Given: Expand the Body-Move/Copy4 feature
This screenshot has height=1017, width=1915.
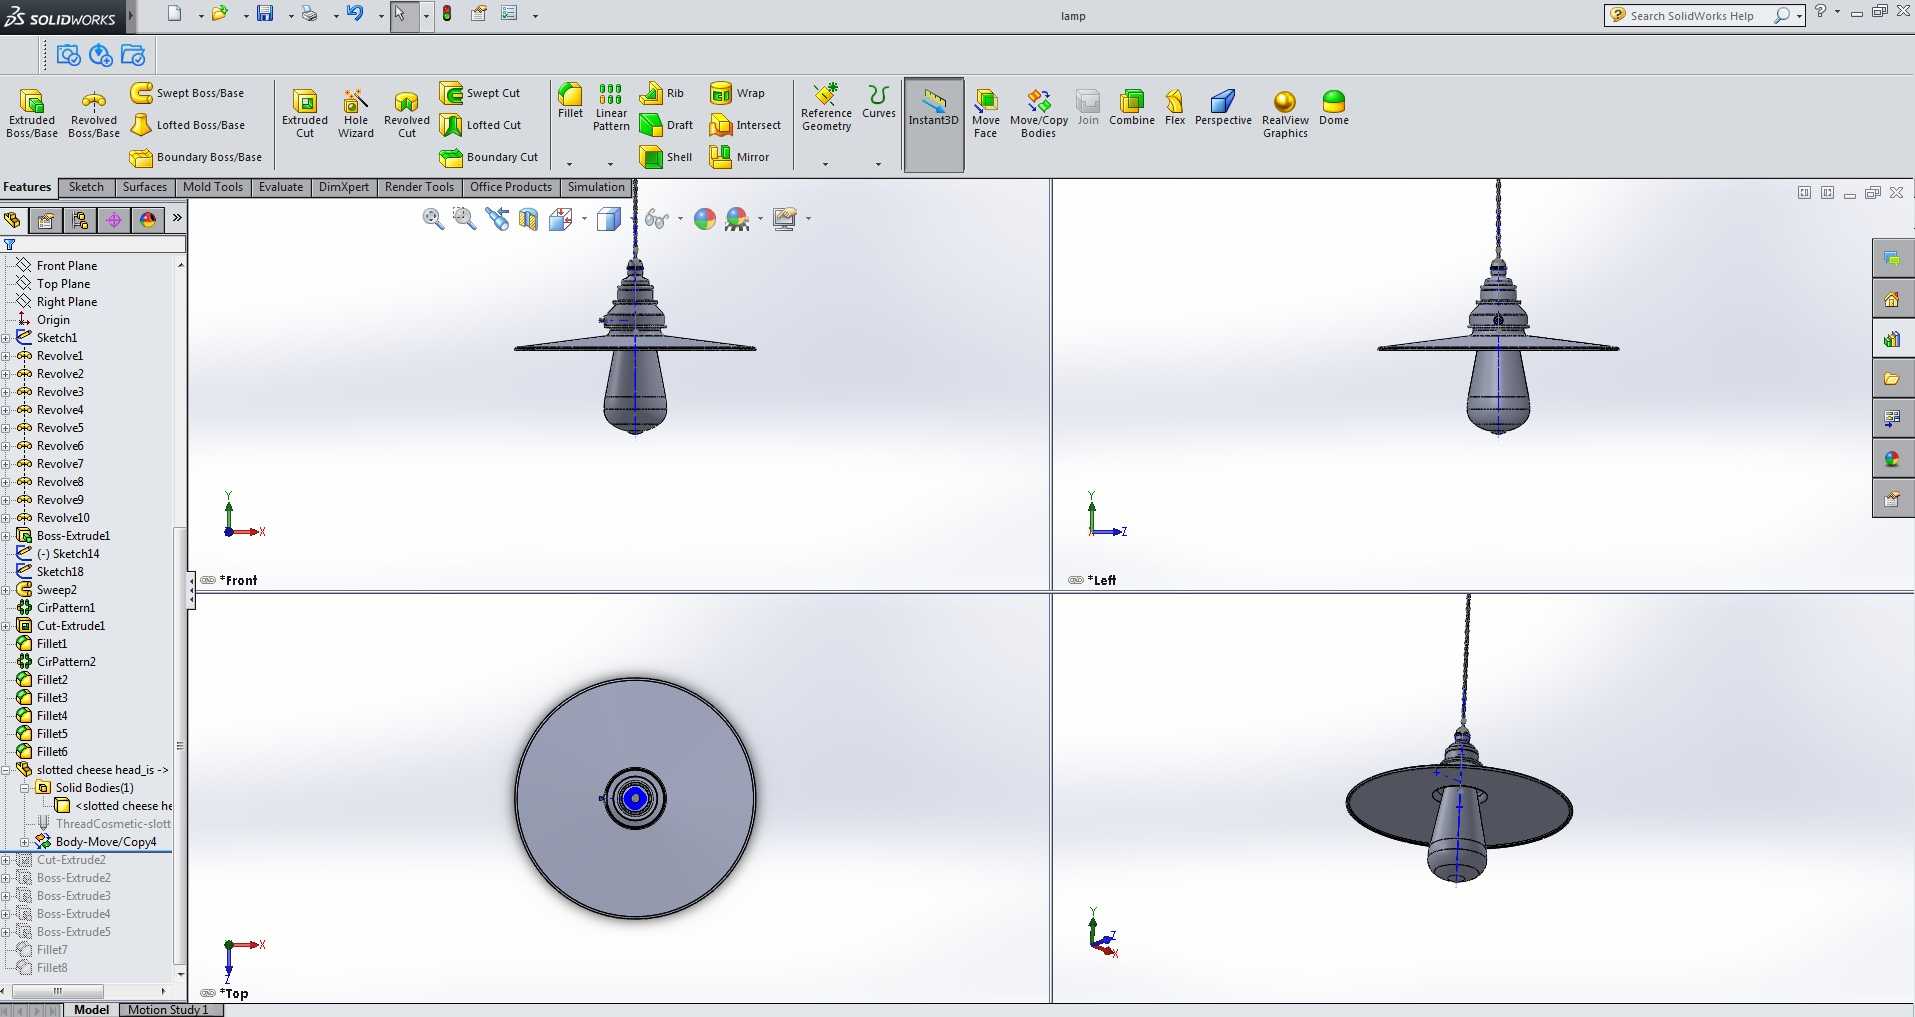Looking at the screenshot, I should [x=25, y=842].
